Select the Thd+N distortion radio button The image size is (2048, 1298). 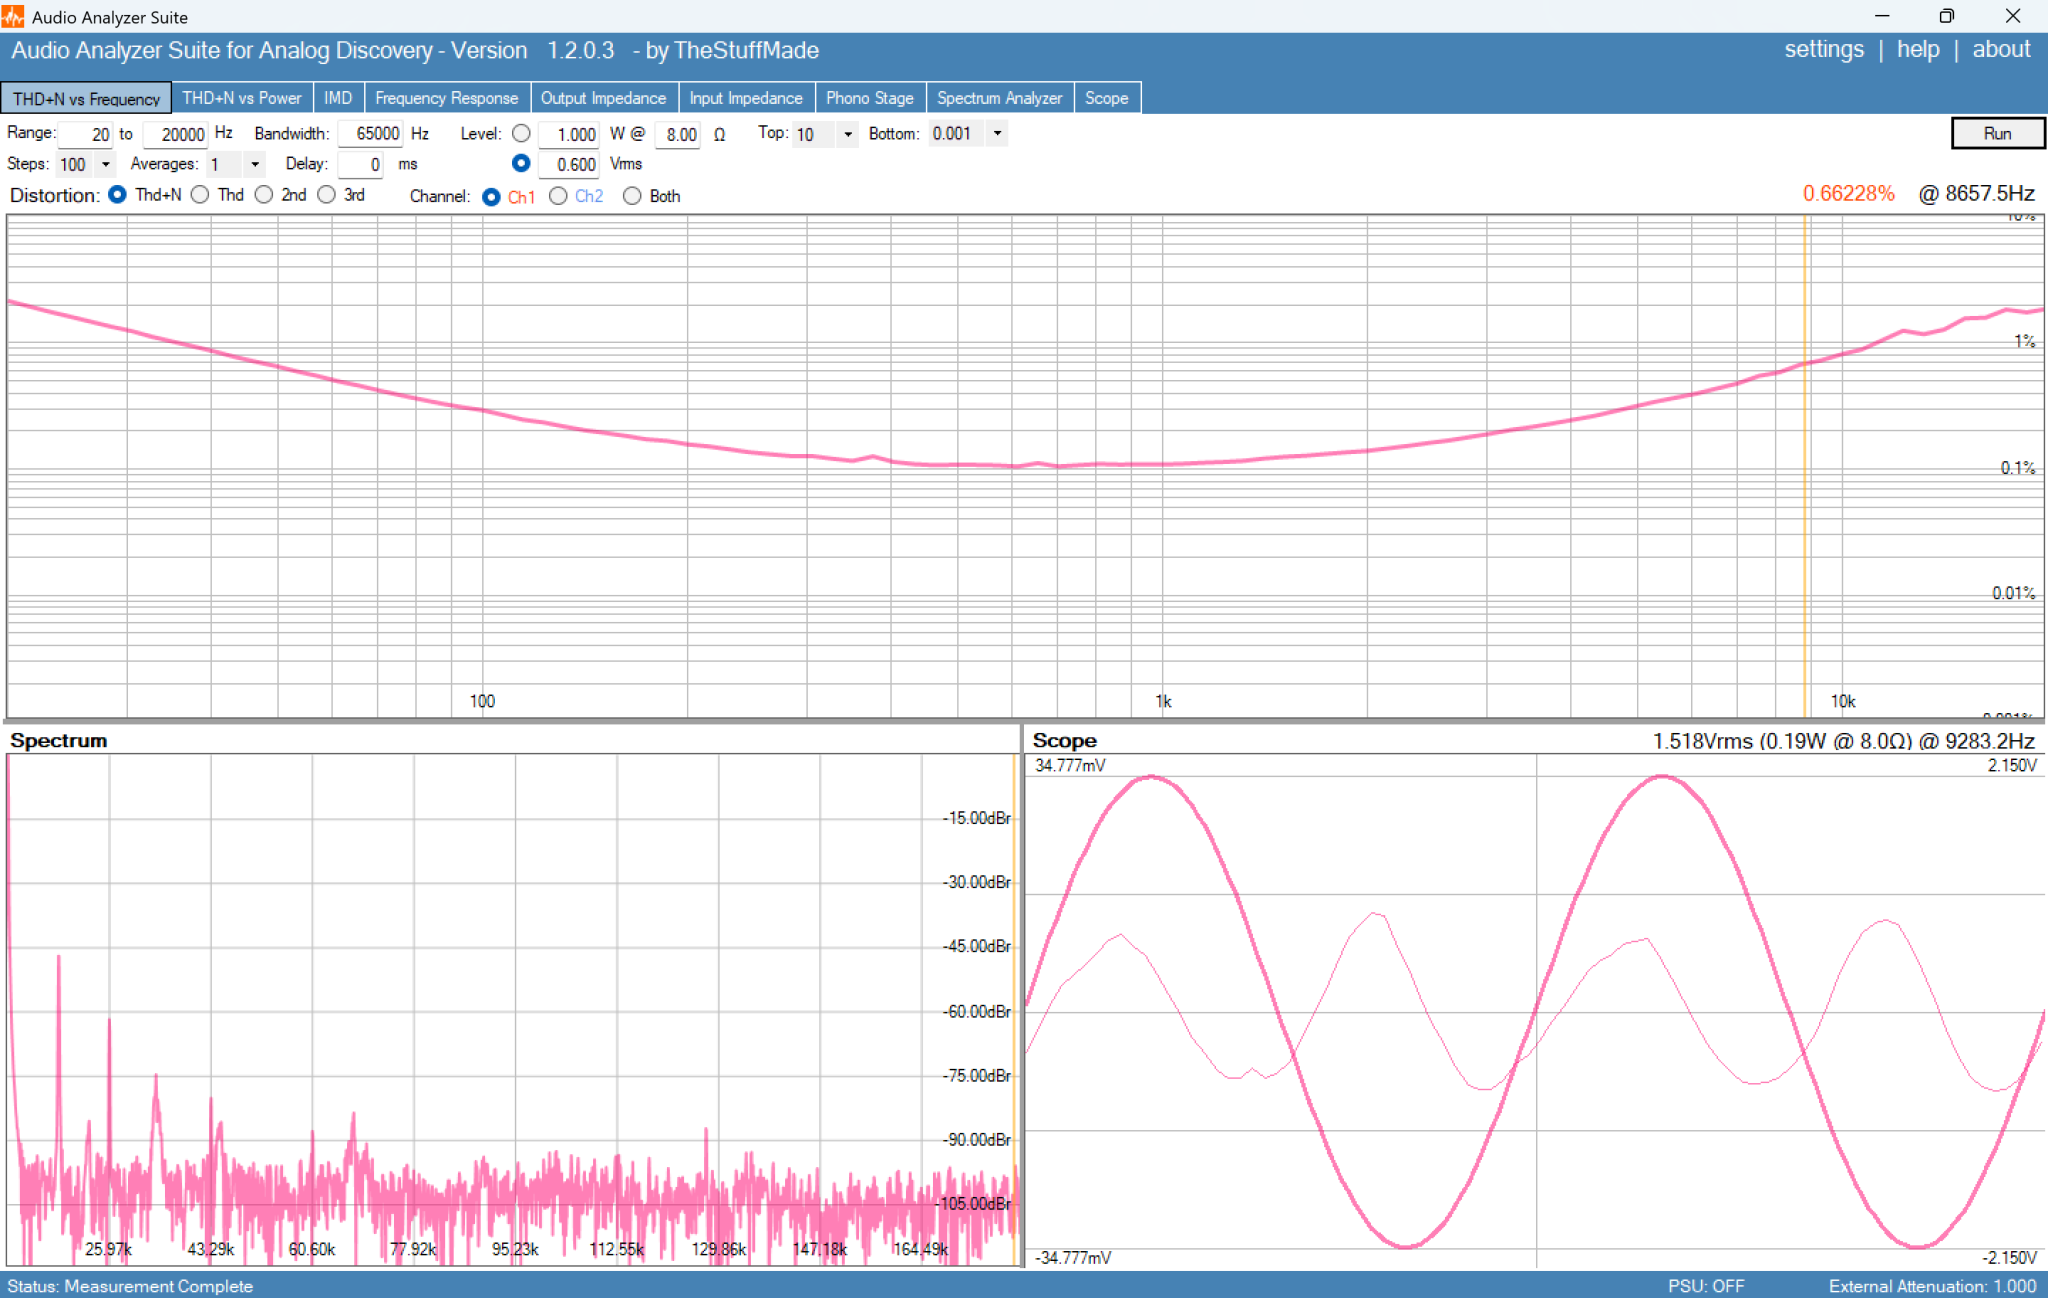(x=117, y=194)
